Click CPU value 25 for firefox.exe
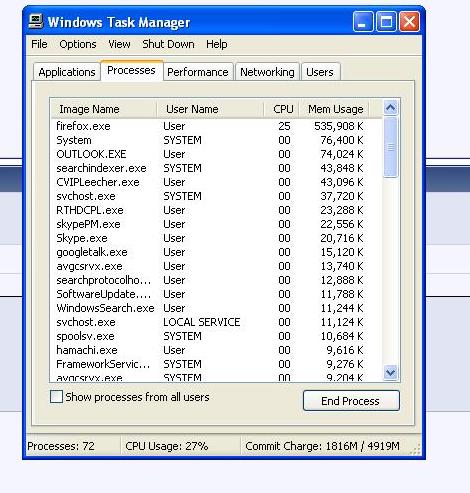 pos(284,126)
